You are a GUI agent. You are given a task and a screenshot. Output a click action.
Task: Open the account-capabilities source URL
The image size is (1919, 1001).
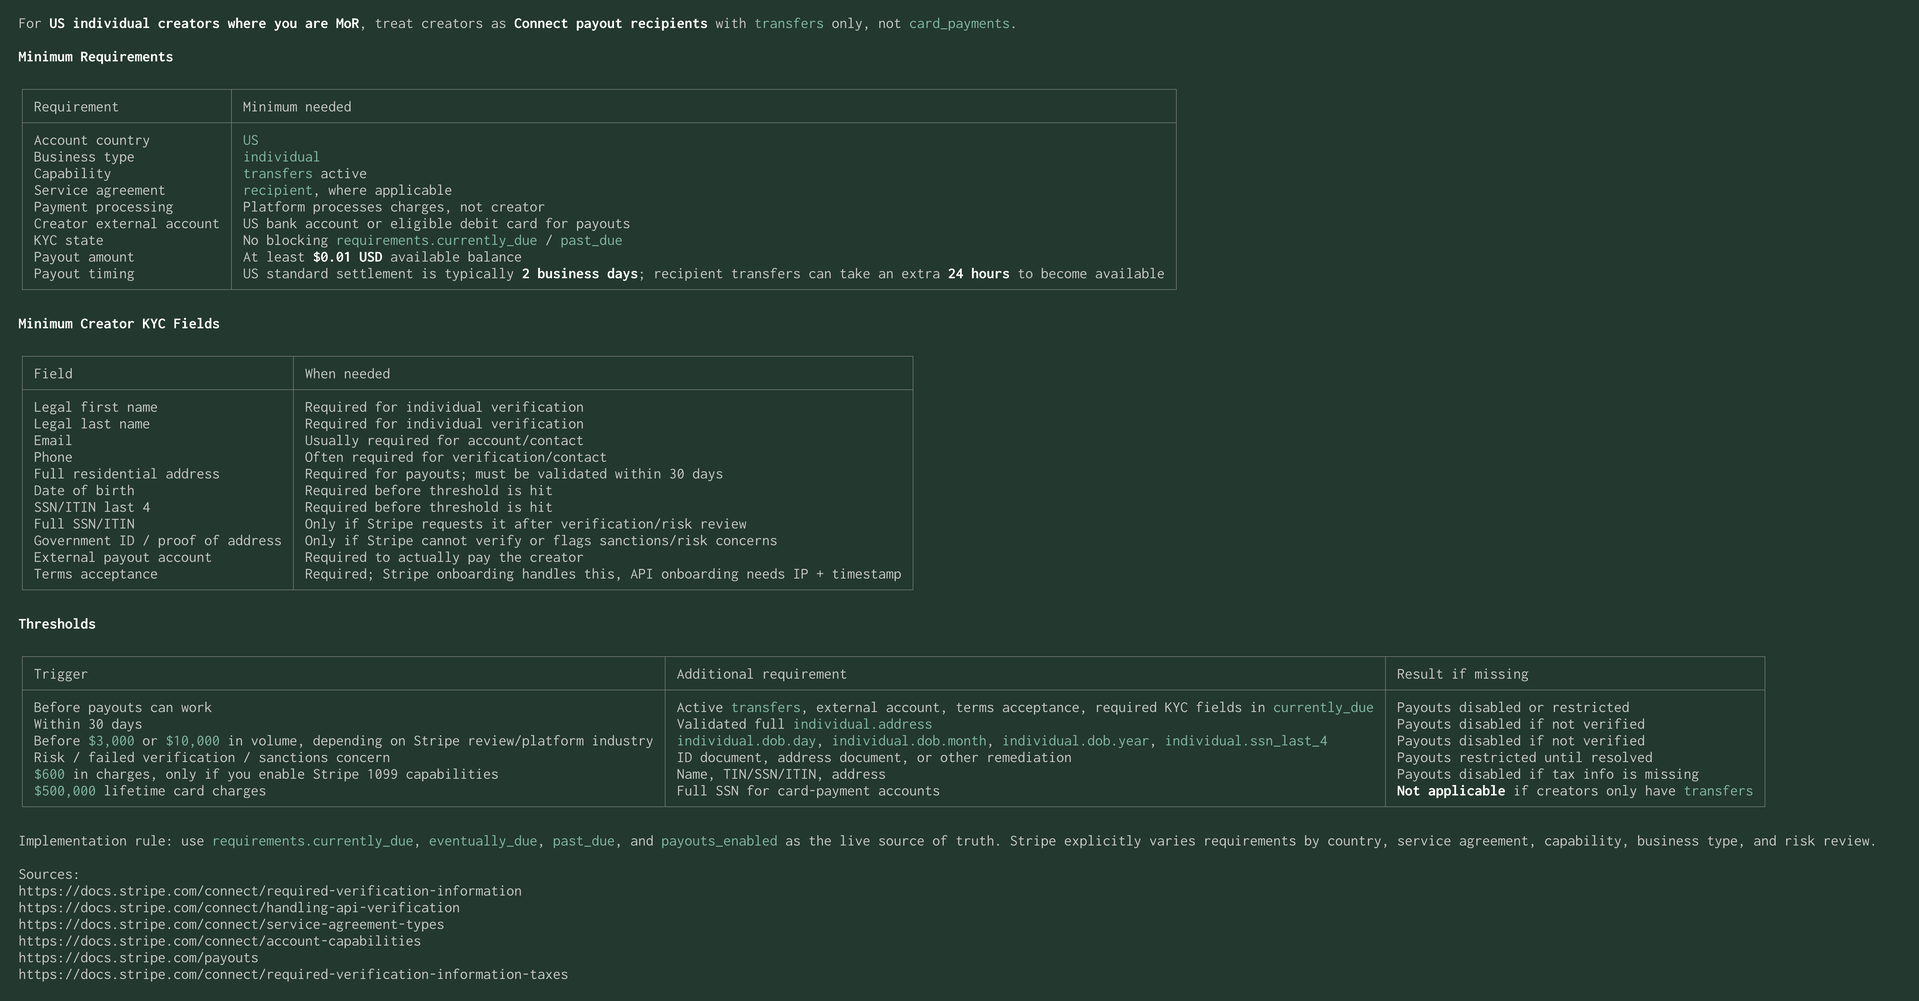(x=220, y=941)
